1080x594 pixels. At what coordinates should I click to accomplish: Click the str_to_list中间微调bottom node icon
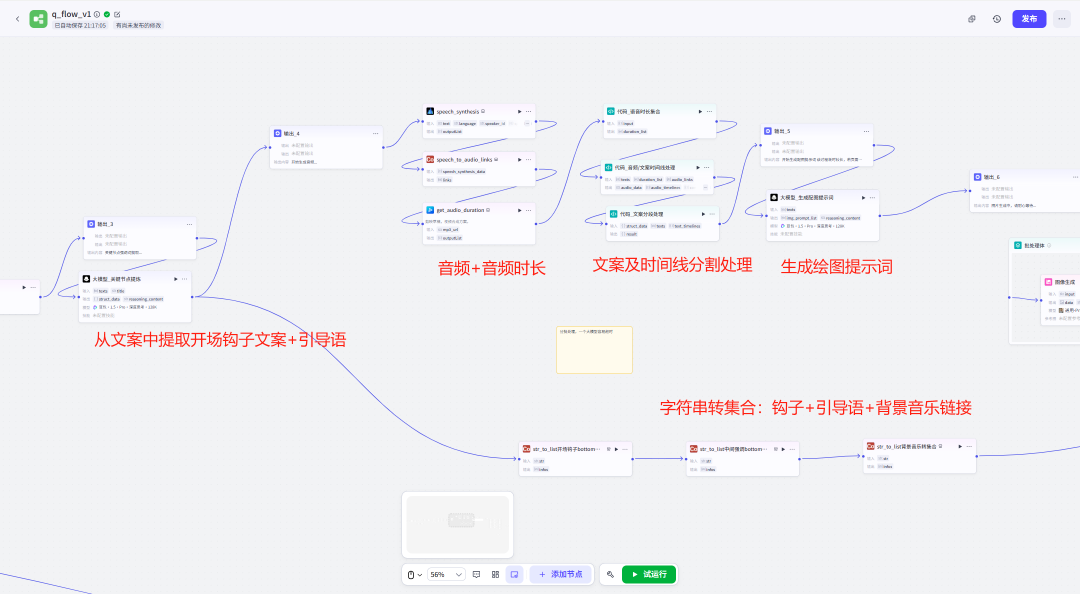click(x=694, y=449)
